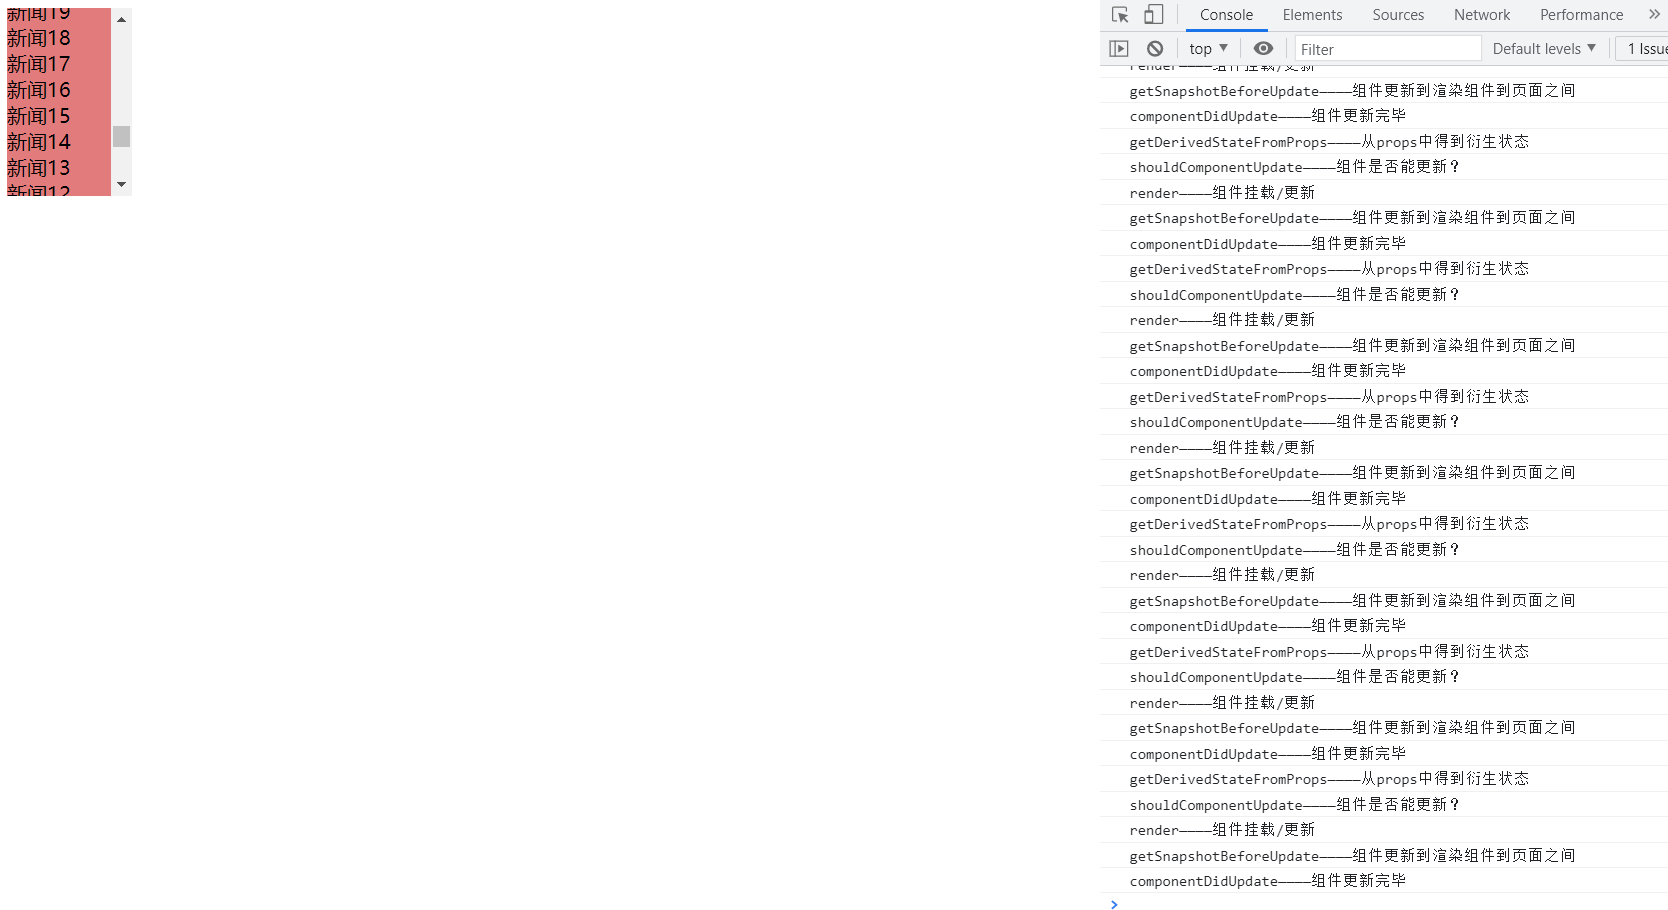Click the news list scroll down arrow
The height and width of the screenshot is (910, 1668).
[x=121, y=185]
